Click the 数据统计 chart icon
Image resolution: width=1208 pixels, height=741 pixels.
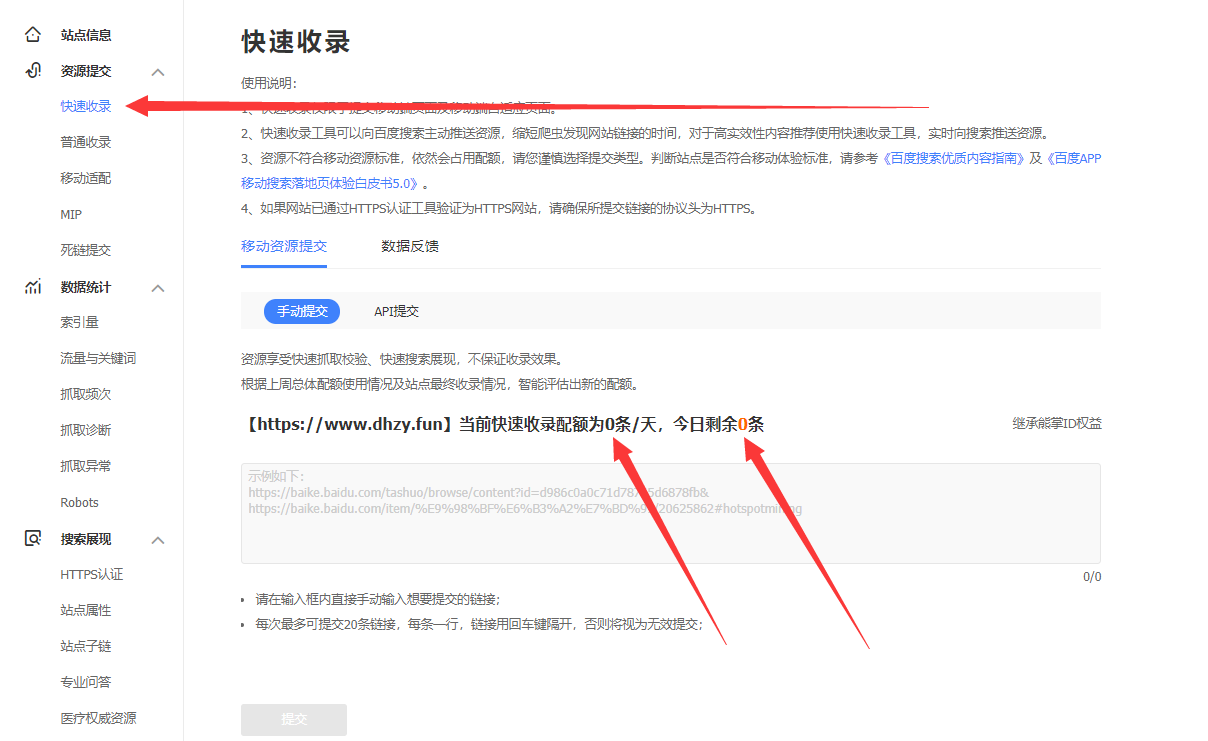point(33,287)
